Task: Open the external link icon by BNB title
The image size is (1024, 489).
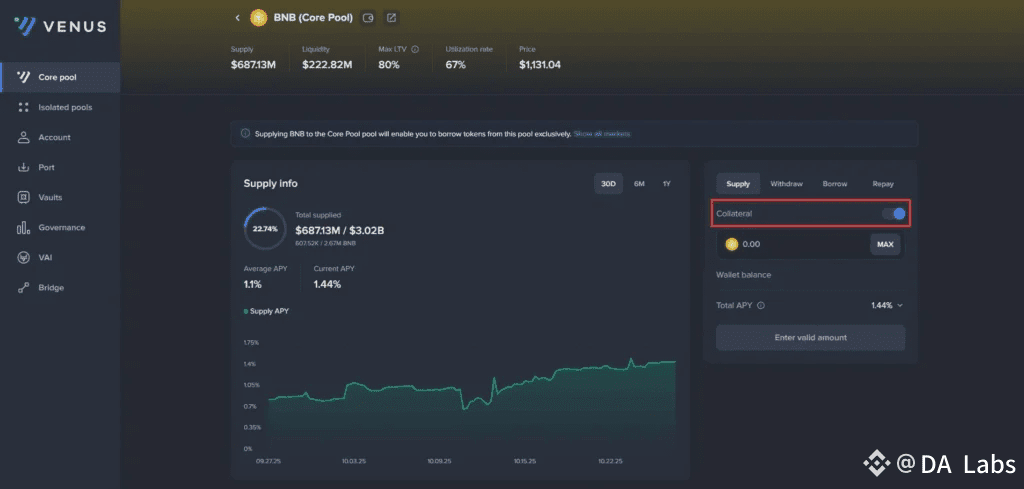Action: pyautogui.click(x=391, y=18)
